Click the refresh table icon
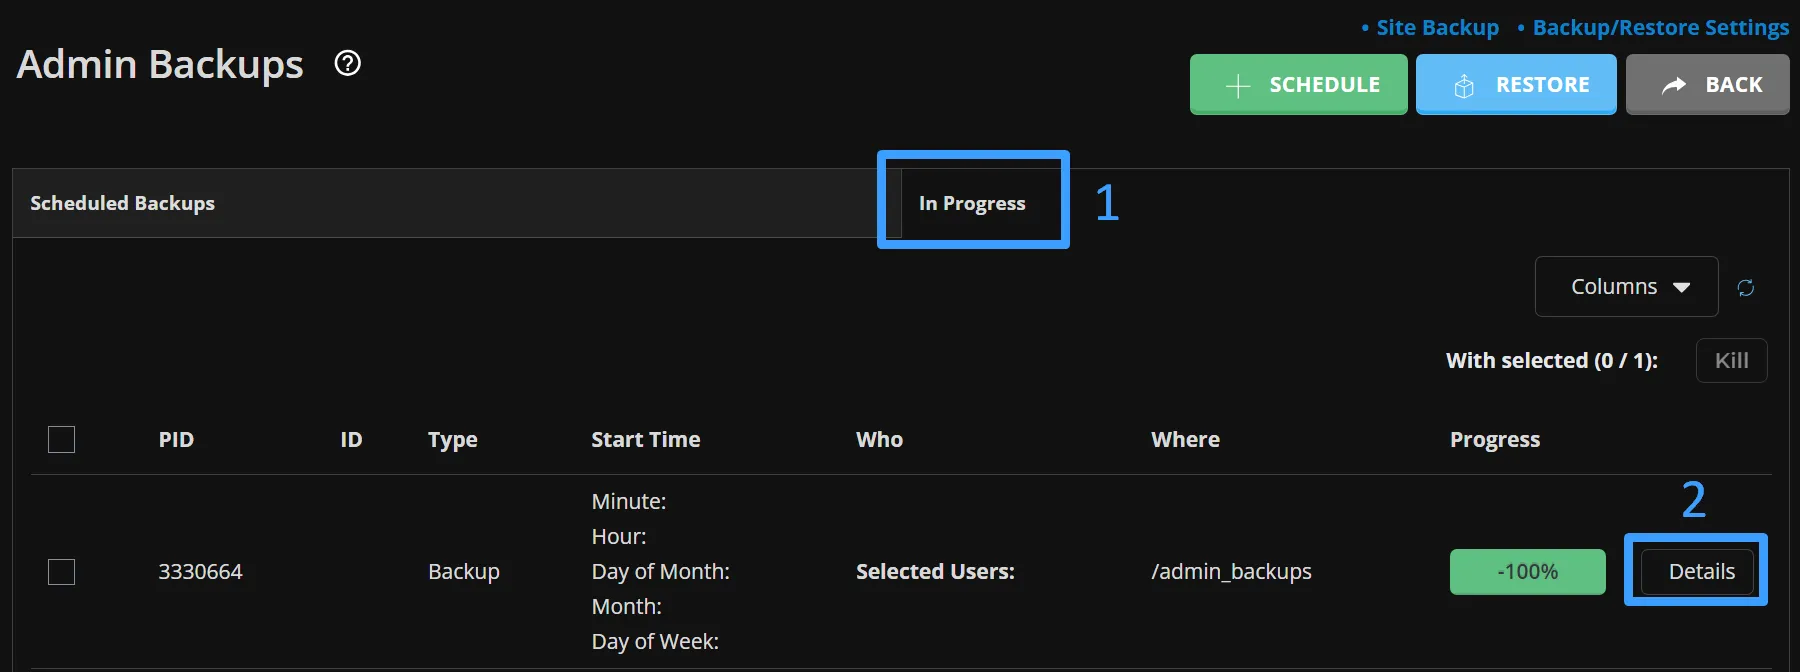This screenshot has height=672, width=1800. click(x=1746, y=288)
